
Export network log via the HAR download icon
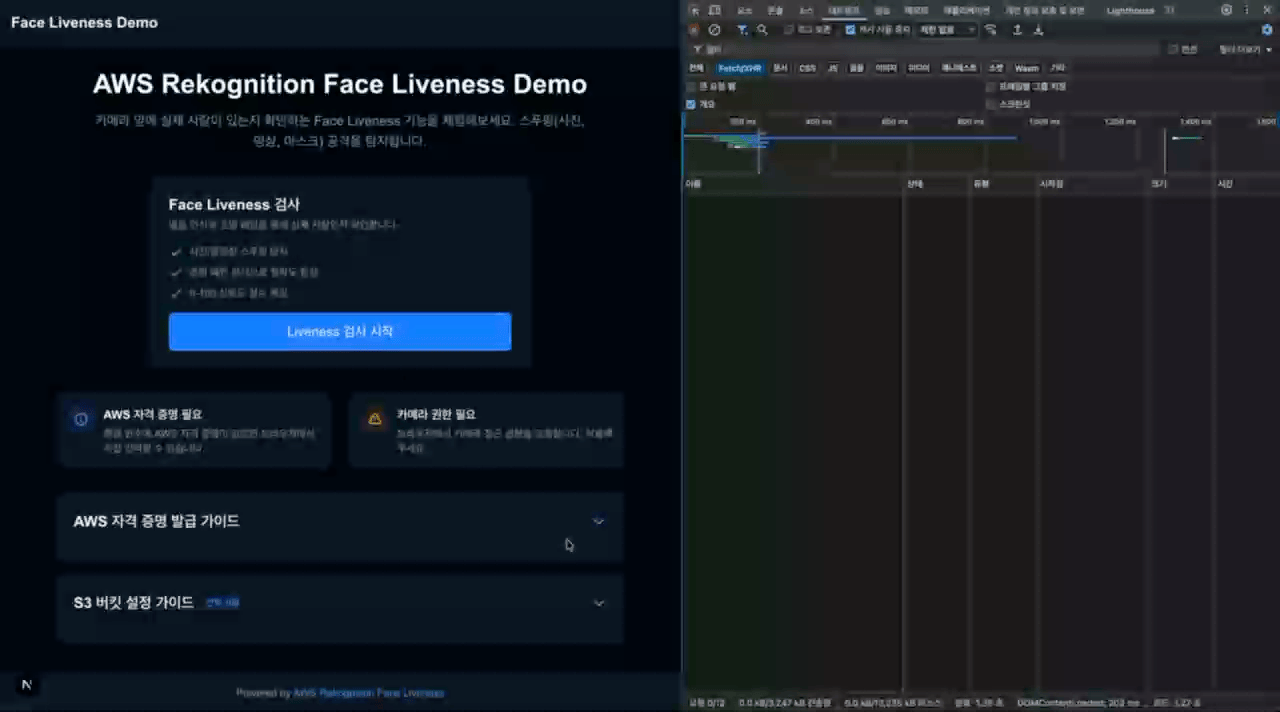1038,30
